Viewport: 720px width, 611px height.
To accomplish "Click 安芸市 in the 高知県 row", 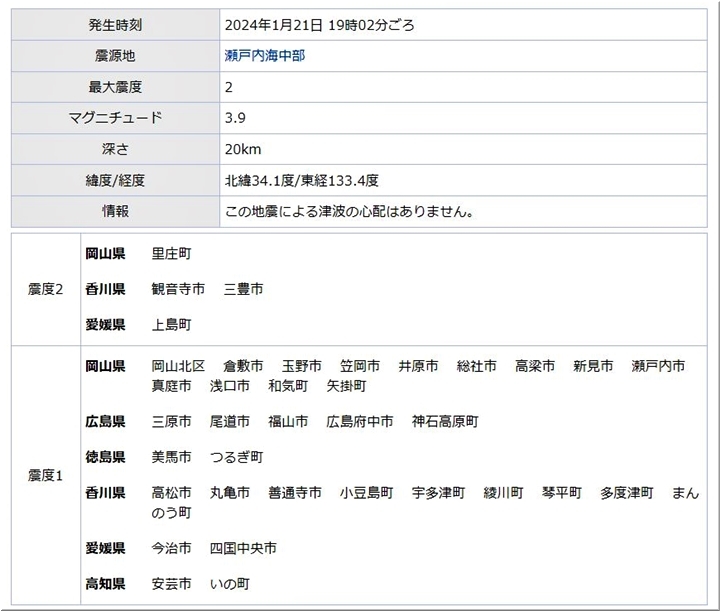I will tap(171, 583).
